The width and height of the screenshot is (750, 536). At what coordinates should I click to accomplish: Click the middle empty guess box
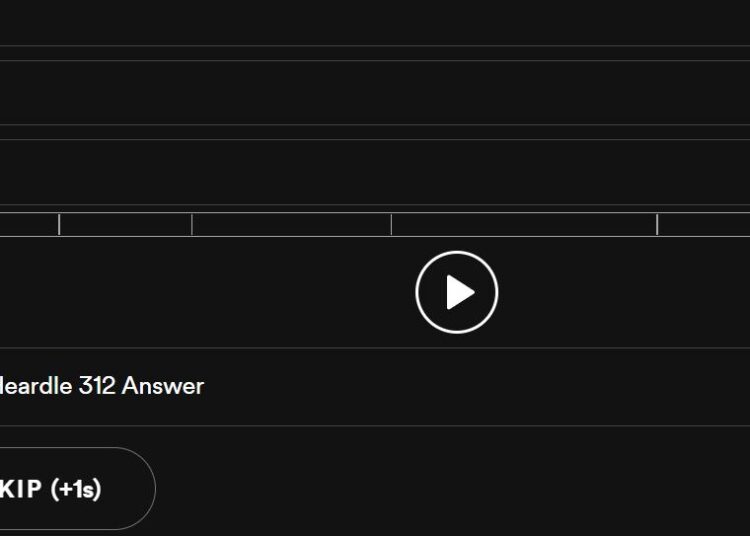(375, 92)
